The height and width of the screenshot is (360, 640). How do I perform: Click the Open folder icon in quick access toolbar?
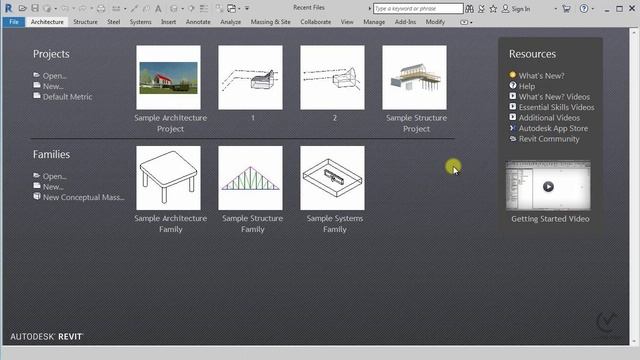22,8
